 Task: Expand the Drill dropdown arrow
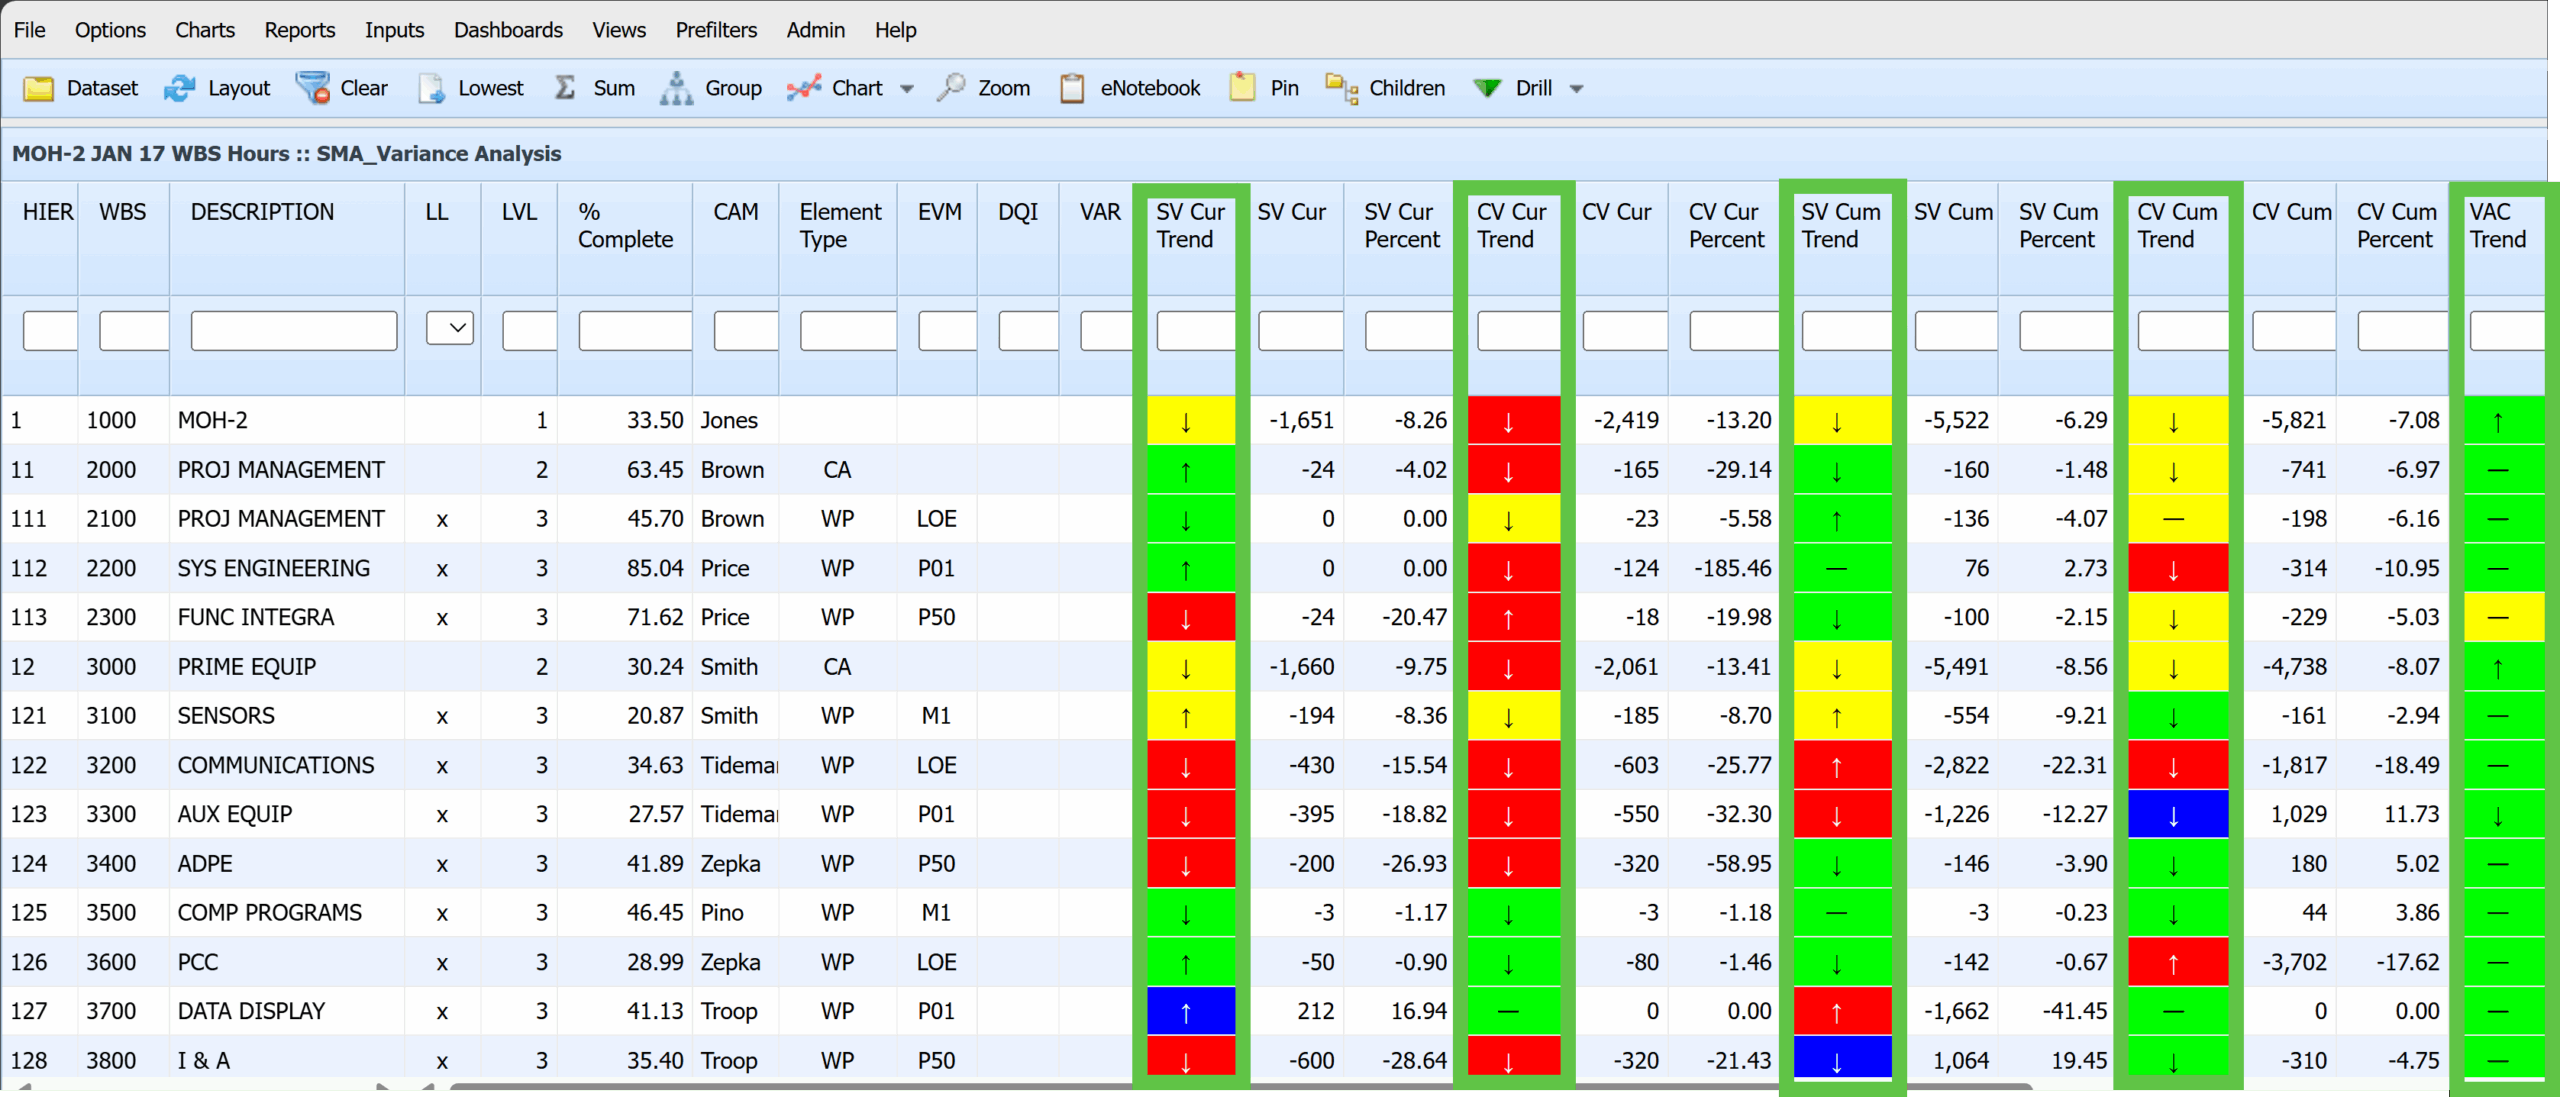pos(1577,89)
